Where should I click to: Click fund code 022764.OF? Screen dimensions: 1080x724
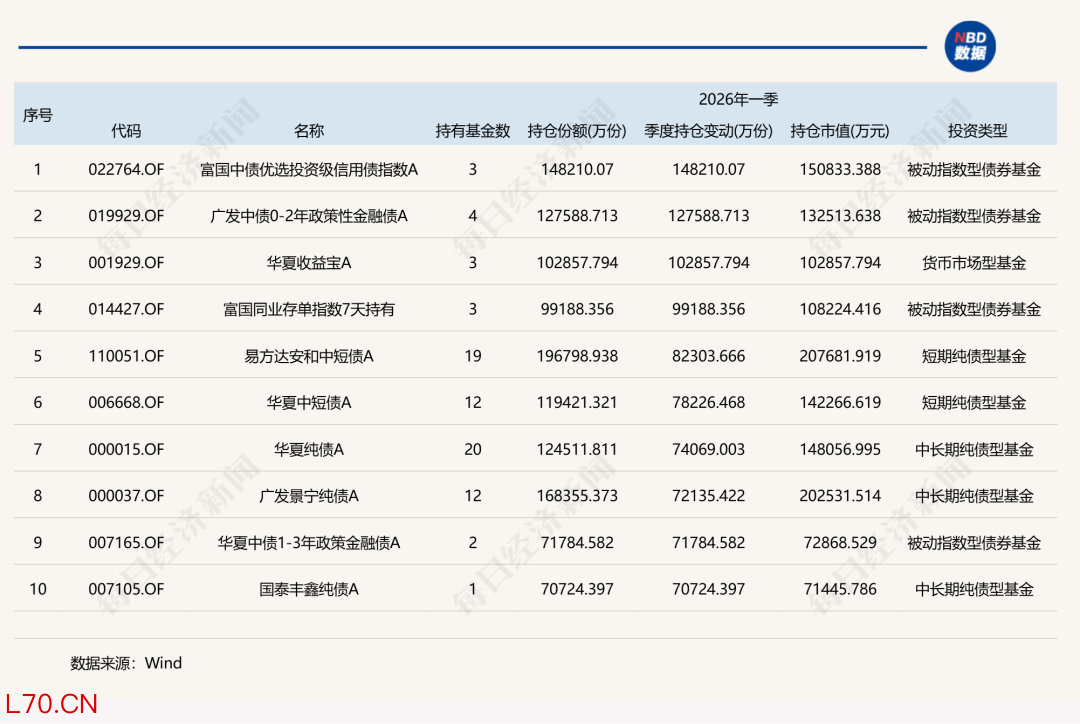coord(126,170)
